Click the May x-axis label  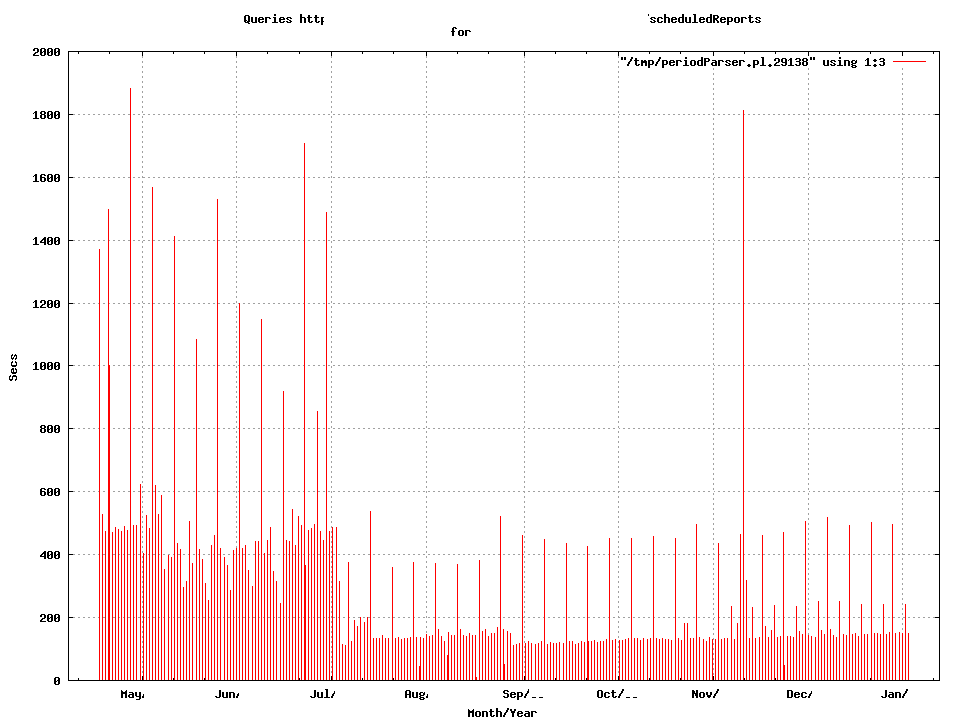tap(132, 694)
